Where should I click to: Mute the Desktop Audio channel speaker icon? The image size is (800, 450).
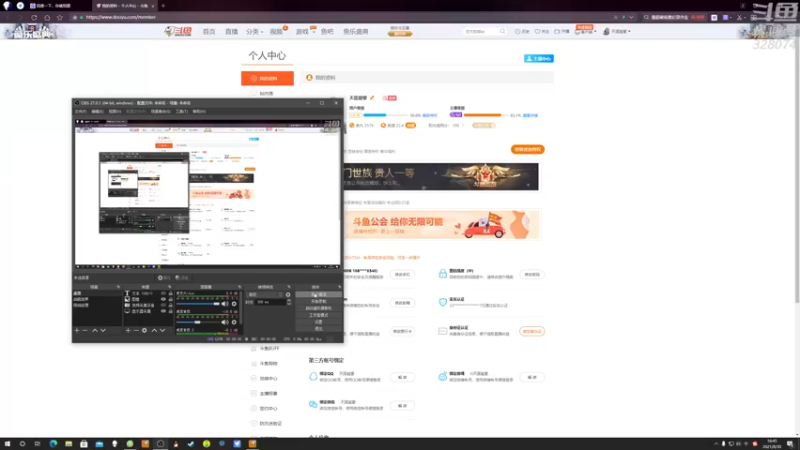225,322
